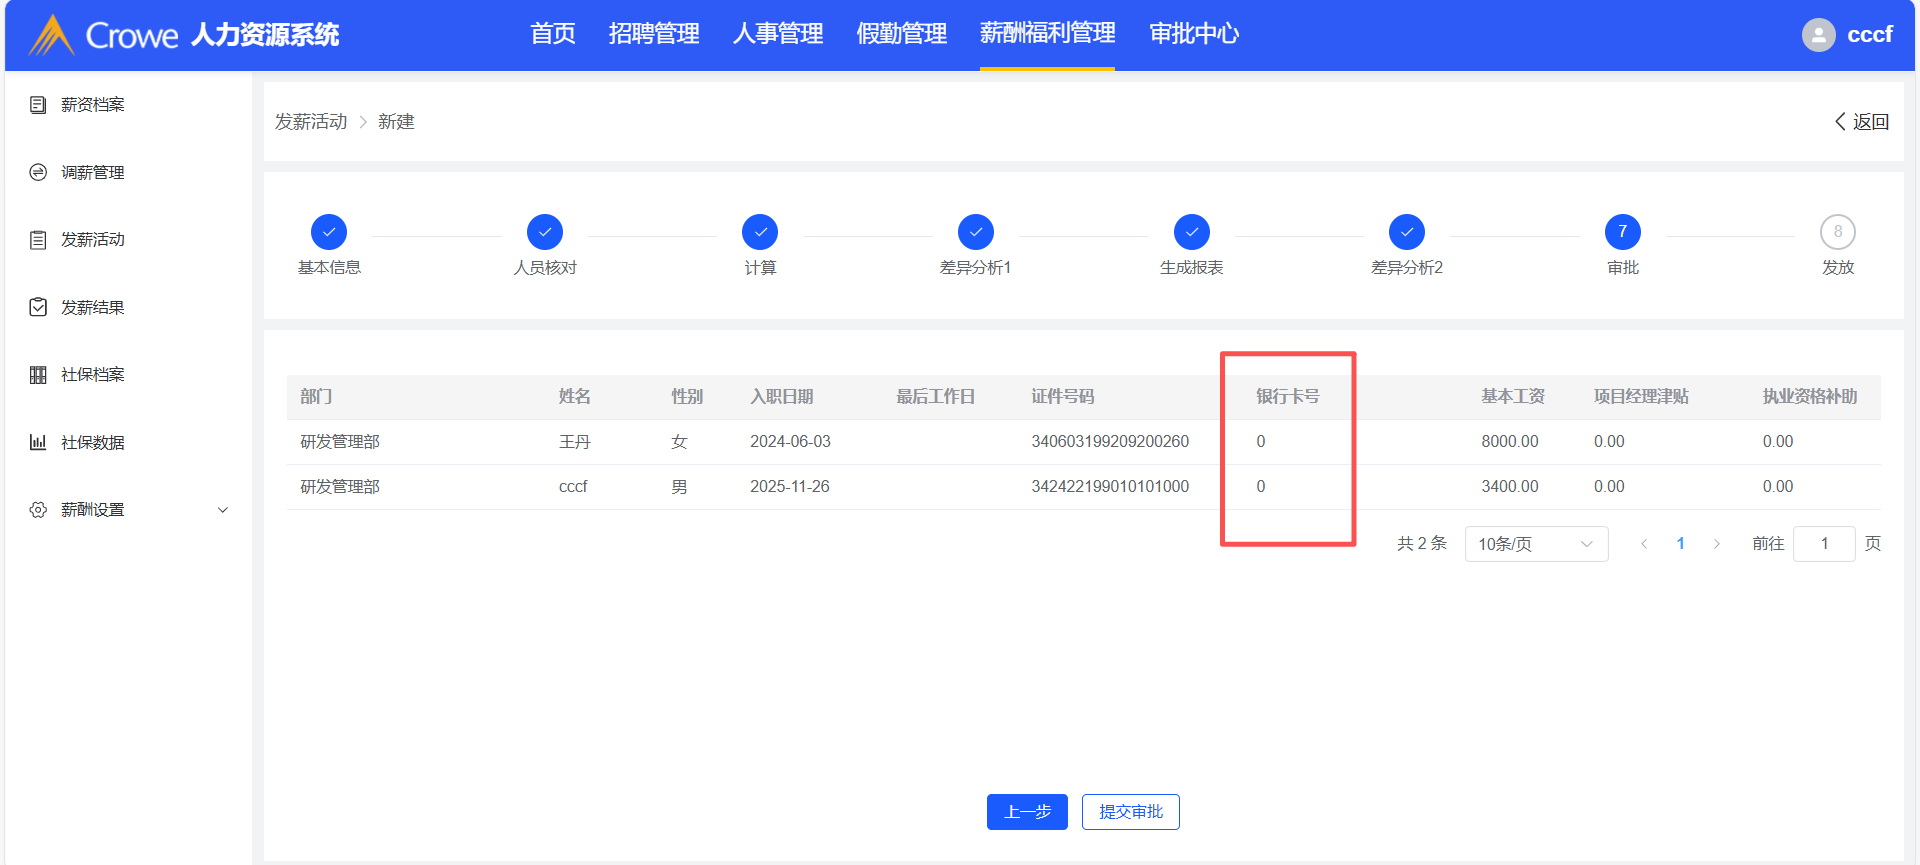Click the 8000.00 salary cell
This screenshot has width=1920, height=865.
(1510, 442)
